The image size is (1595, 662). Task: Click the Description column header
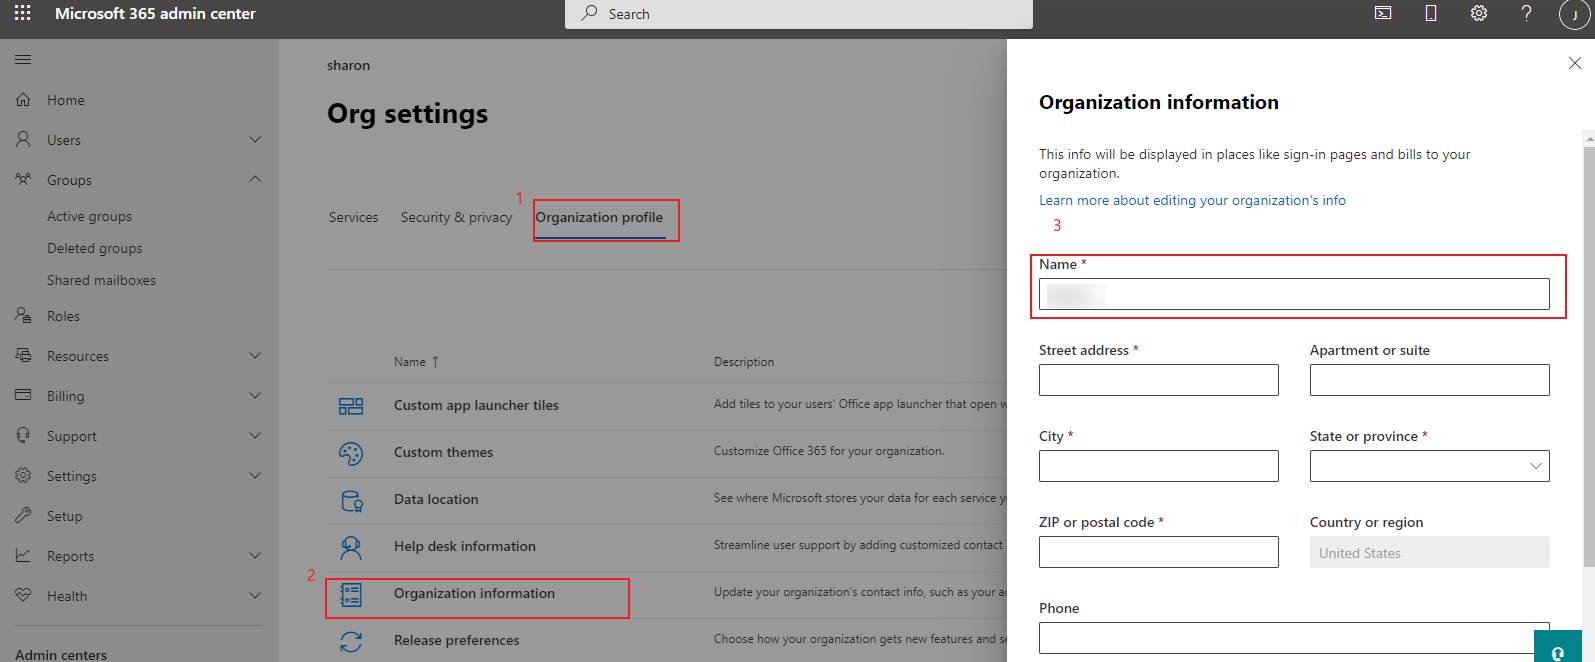pyautogui.click(x=744, y=362)
